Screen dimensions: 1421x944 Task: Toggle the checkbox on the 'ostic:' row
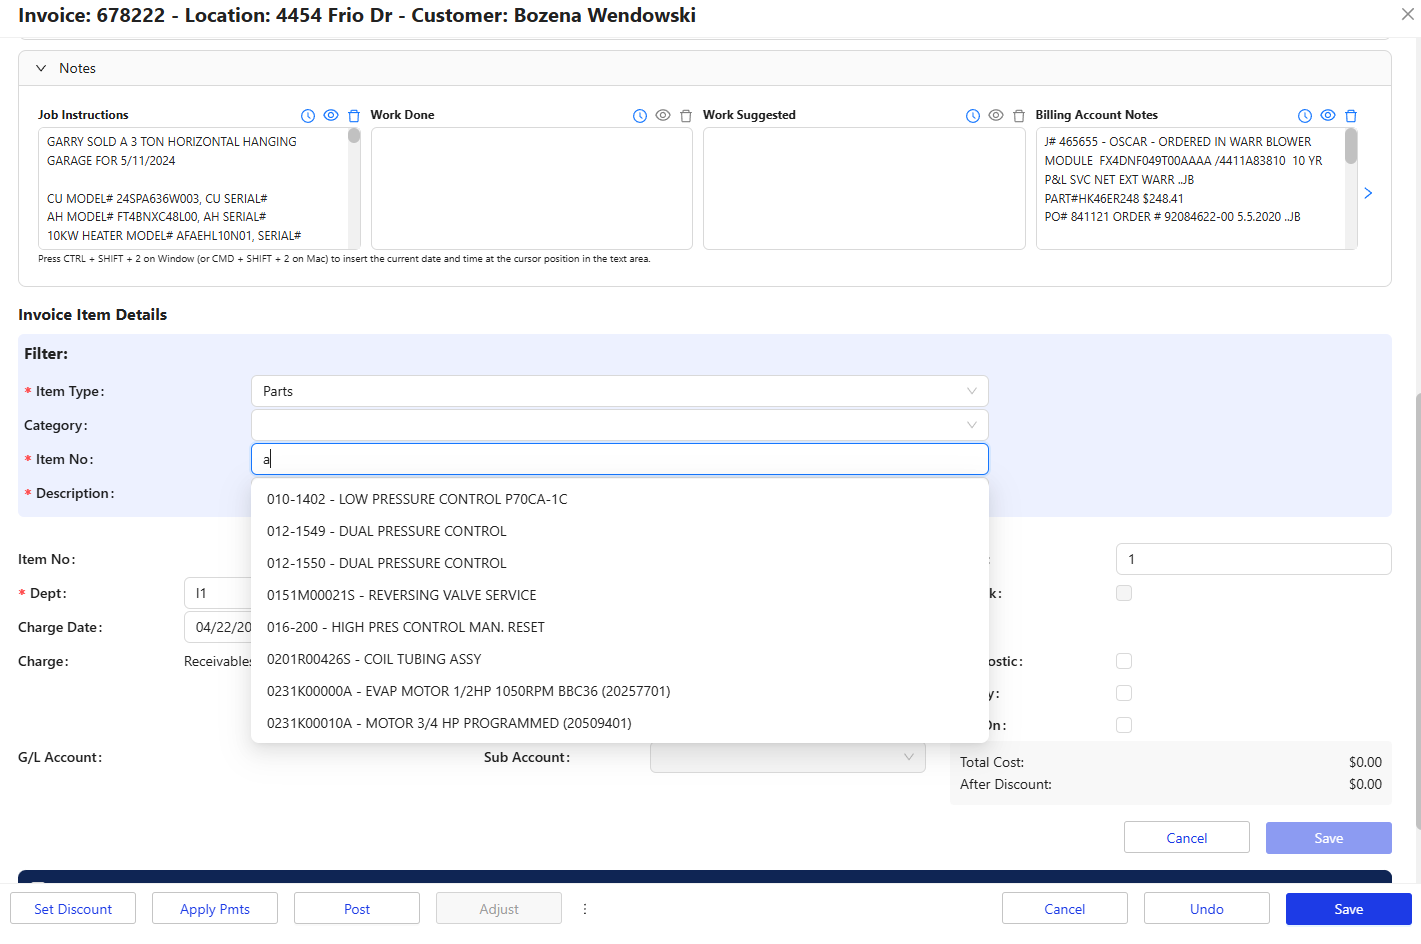click(x=1124, y=661)
